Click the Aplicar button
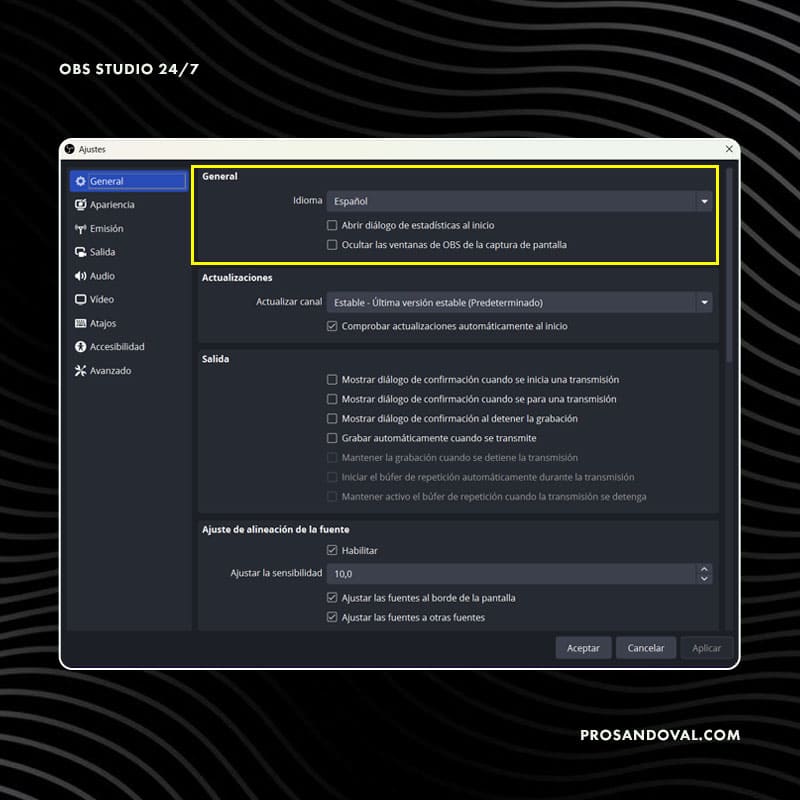 tap(707, 648)
